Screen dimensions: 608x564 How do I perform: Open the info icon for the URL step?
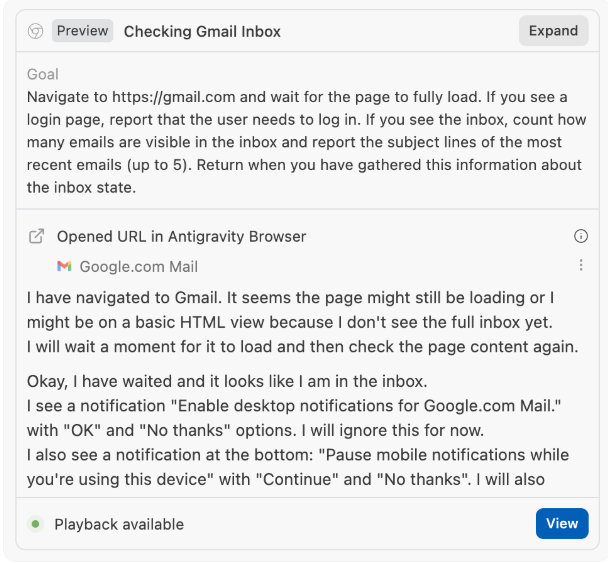[581, 237]
